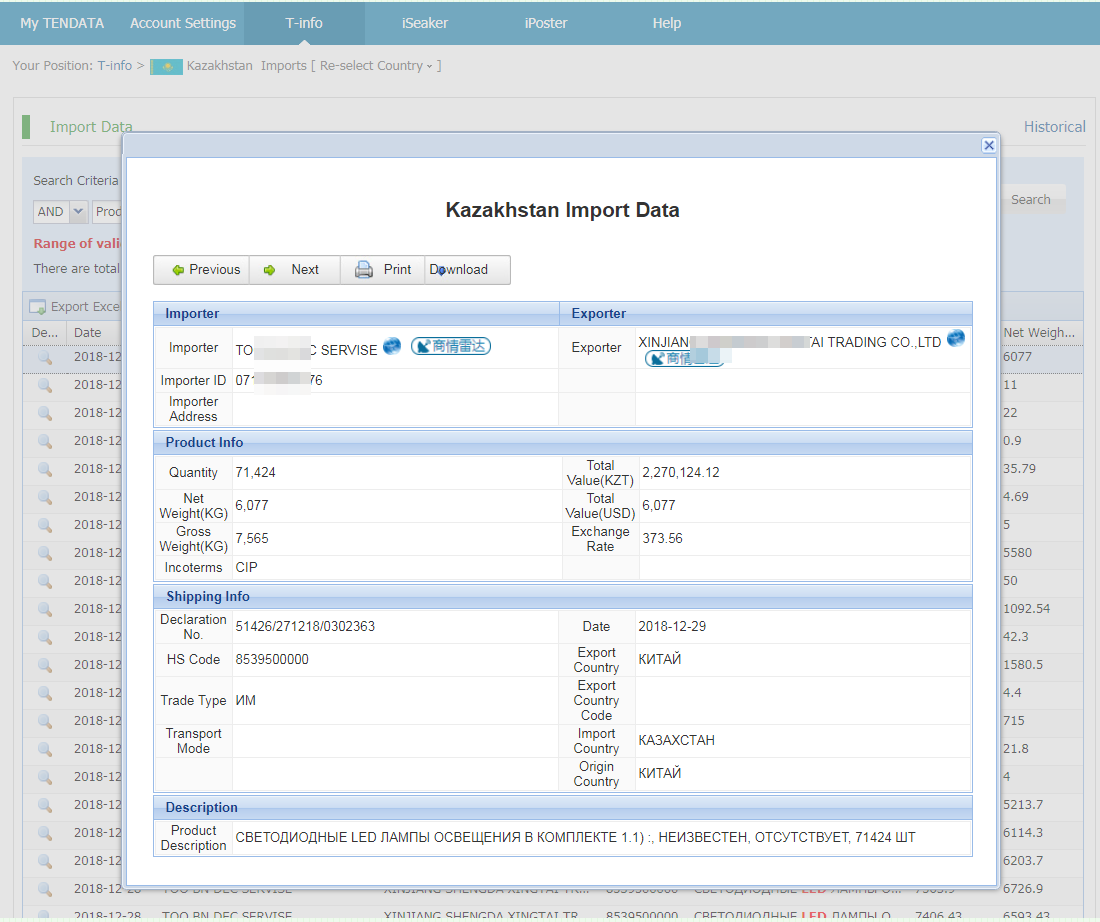Select the iPoster tab
The image size is (1100, 922).
546,23
